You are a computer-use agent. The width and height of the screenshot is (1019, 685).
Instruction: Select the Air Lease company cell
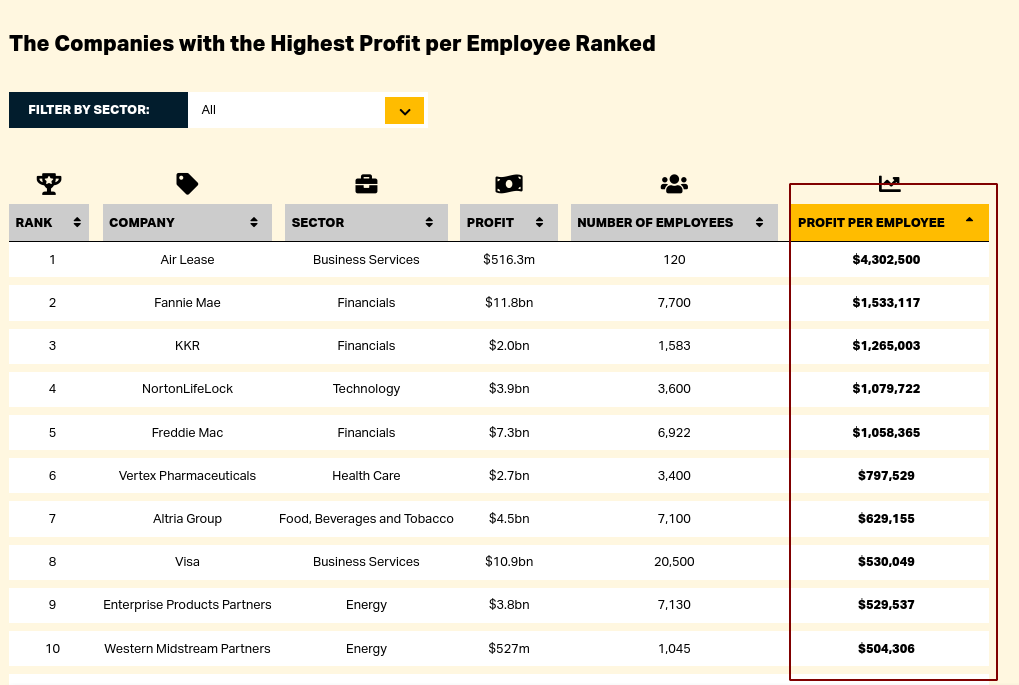[x=187, y=259]
